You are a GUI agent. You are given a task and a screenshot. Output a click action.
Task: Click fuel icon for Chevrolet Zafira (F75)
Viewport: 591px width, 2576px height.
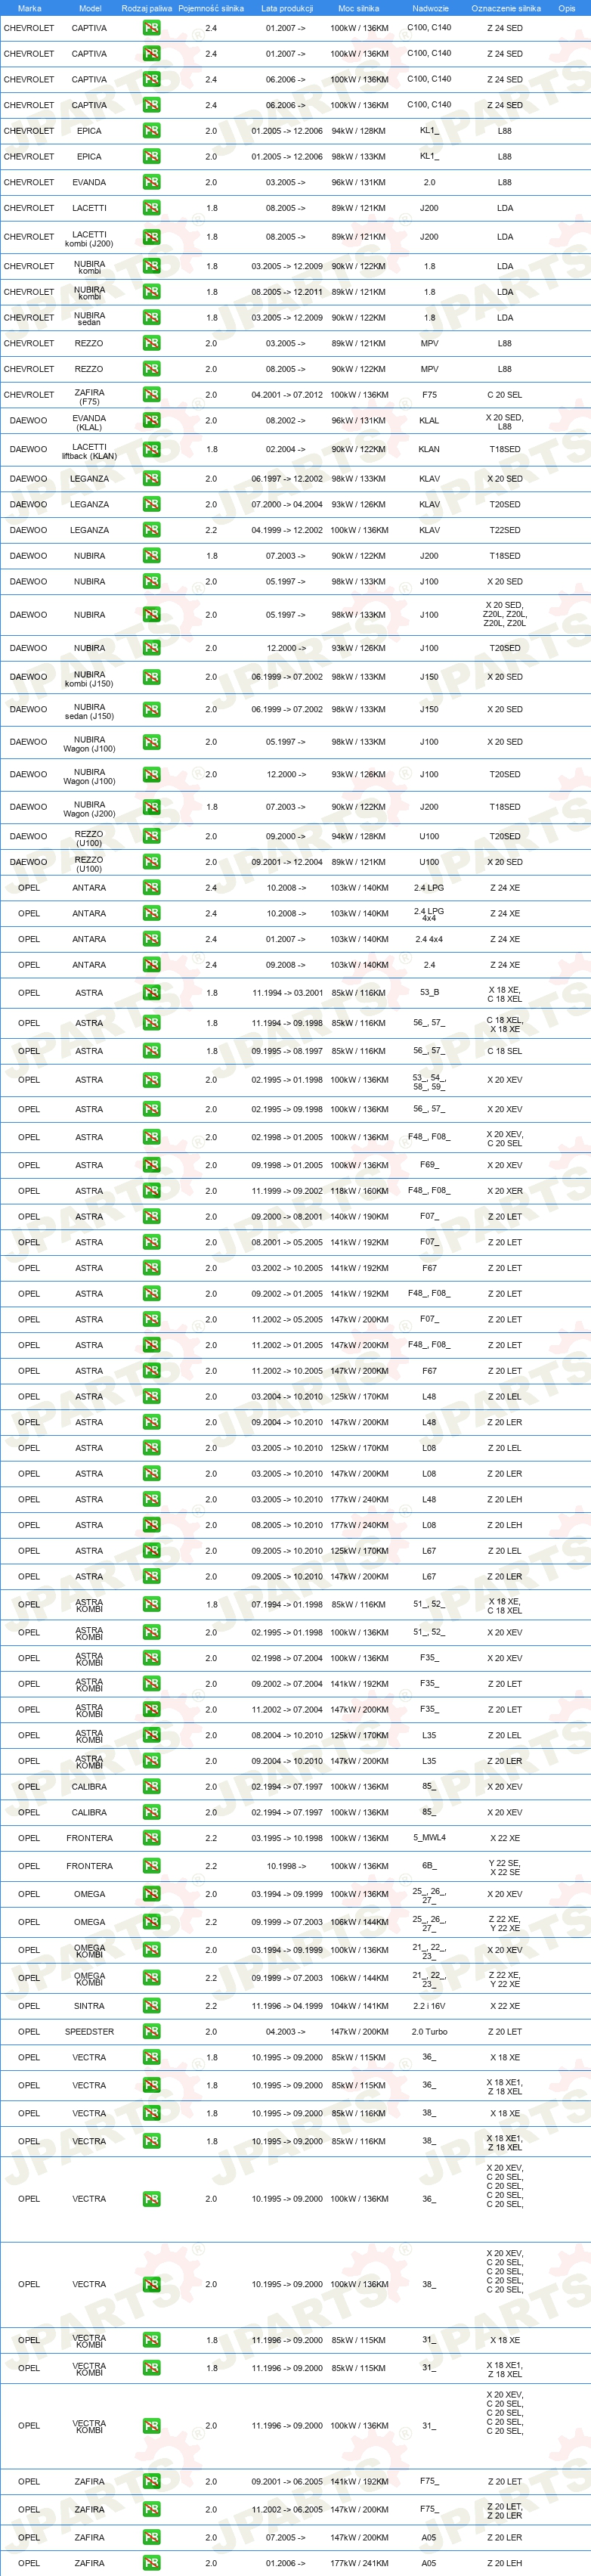152,395
